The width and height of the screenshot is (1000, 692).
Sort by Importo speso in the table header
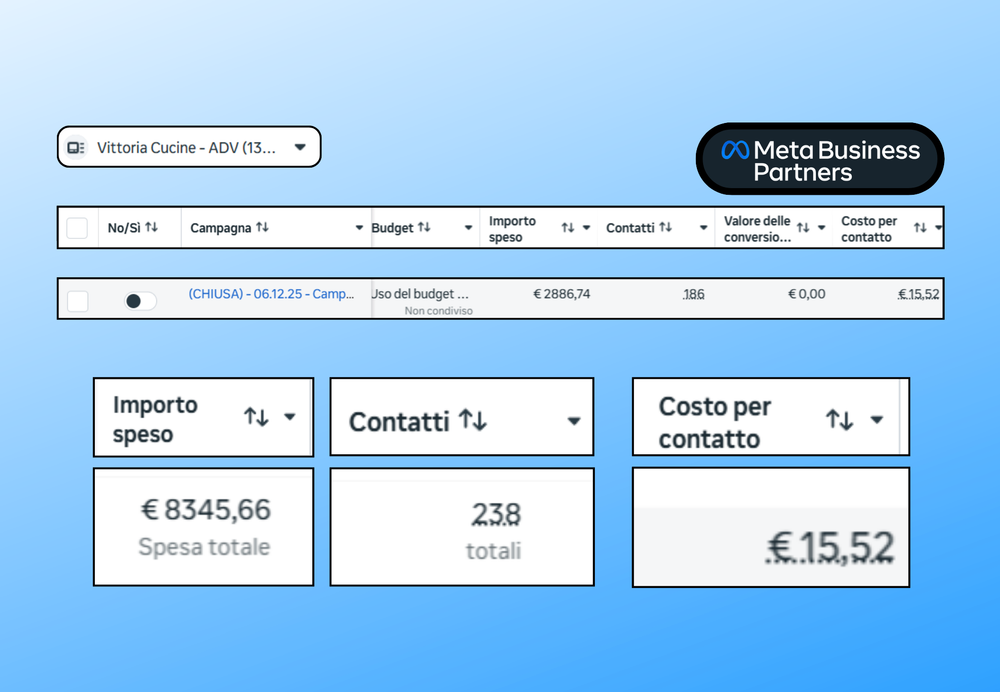(x=568, y=228)
